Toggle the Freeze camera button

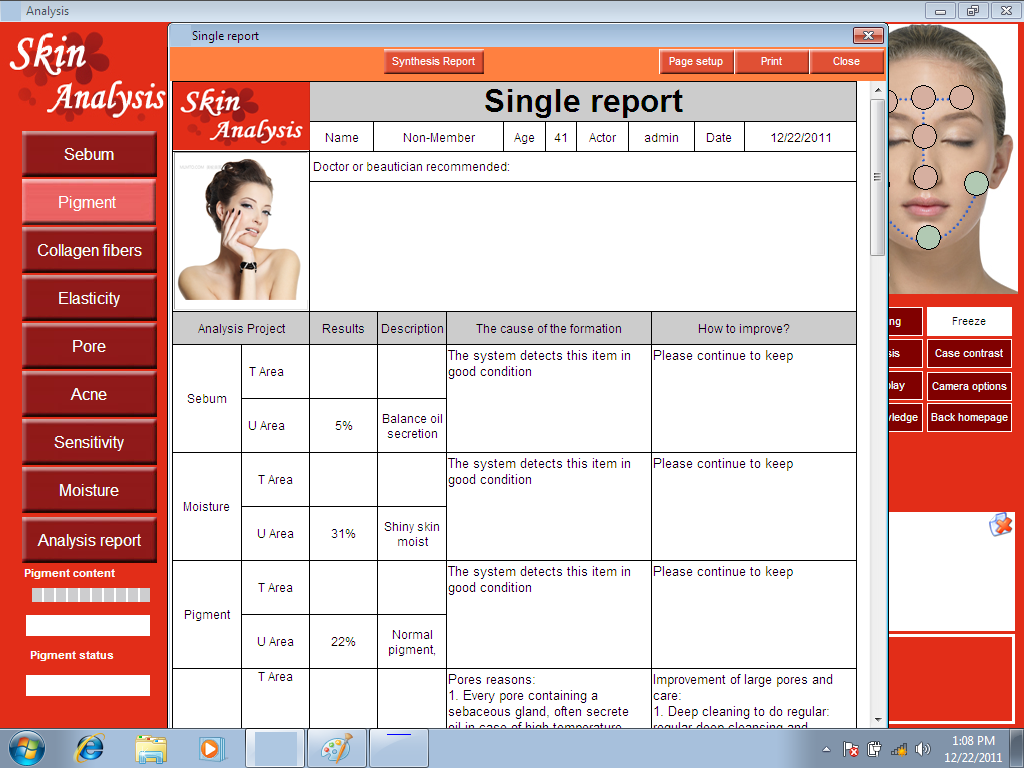click(x=968, y=322)
